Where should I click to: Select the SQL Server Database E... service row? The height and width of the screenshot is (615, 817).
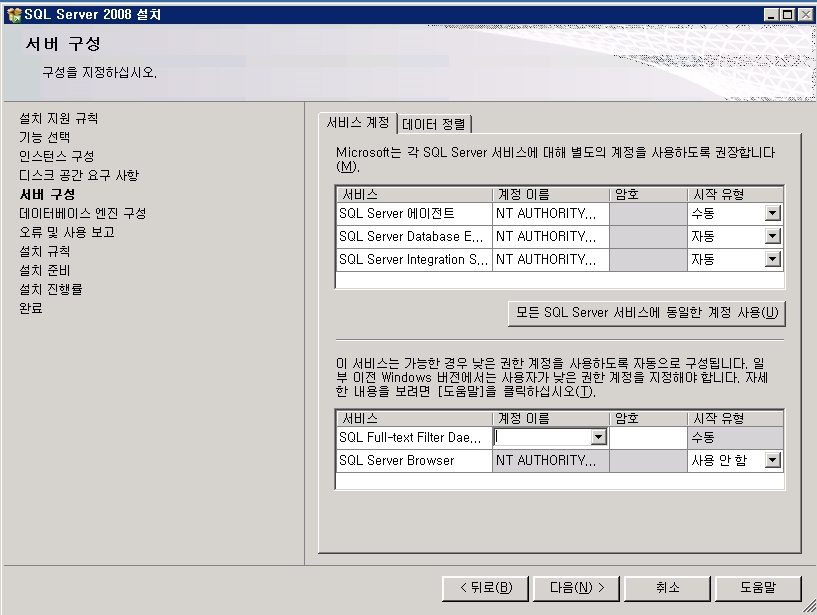click(414, 236)
